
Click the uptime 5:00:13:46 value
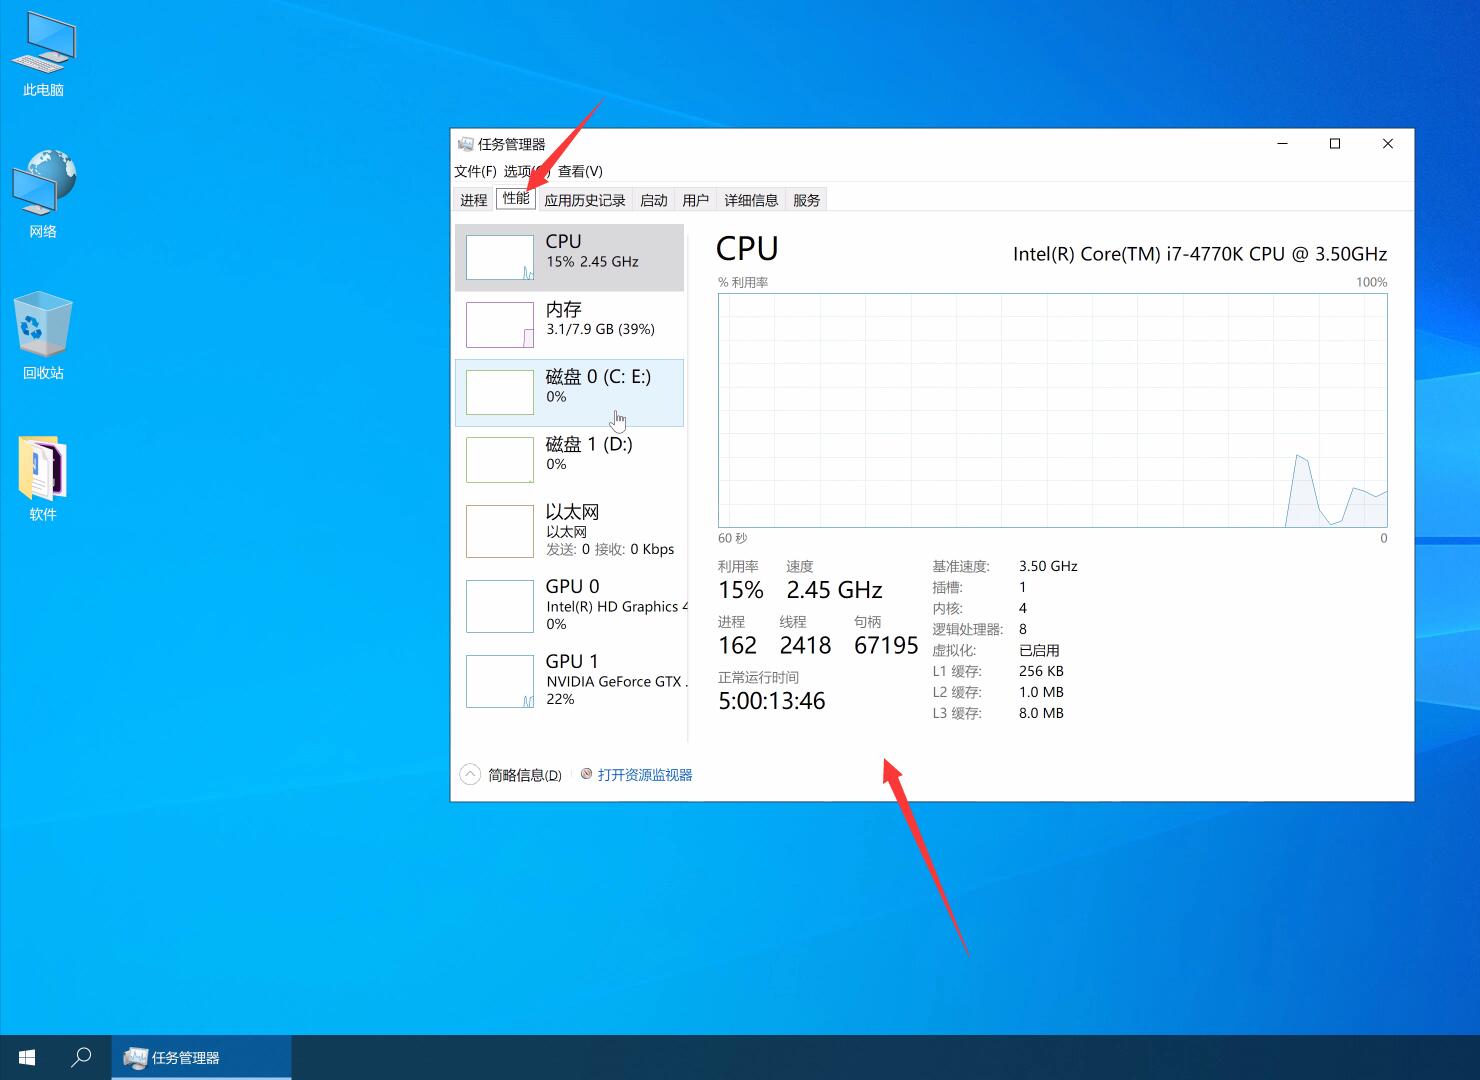point(772,701)
